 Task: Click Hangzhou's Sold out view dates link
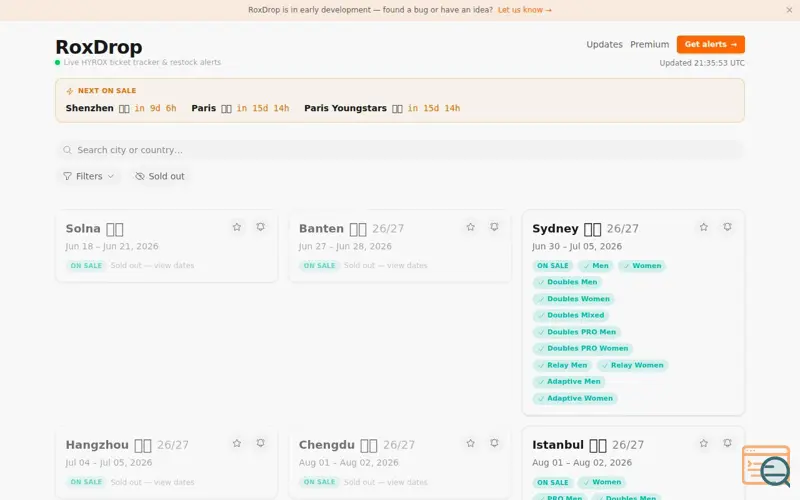coord(153,482)
